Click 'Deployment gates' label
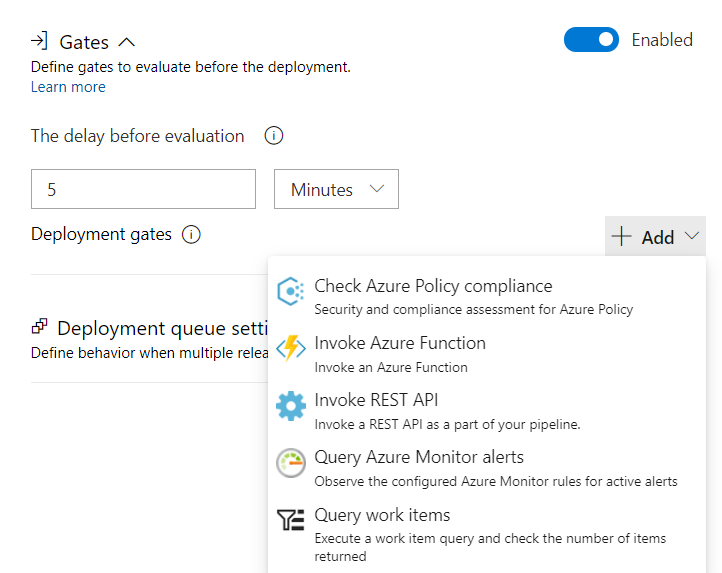 [x=101, y=234]
